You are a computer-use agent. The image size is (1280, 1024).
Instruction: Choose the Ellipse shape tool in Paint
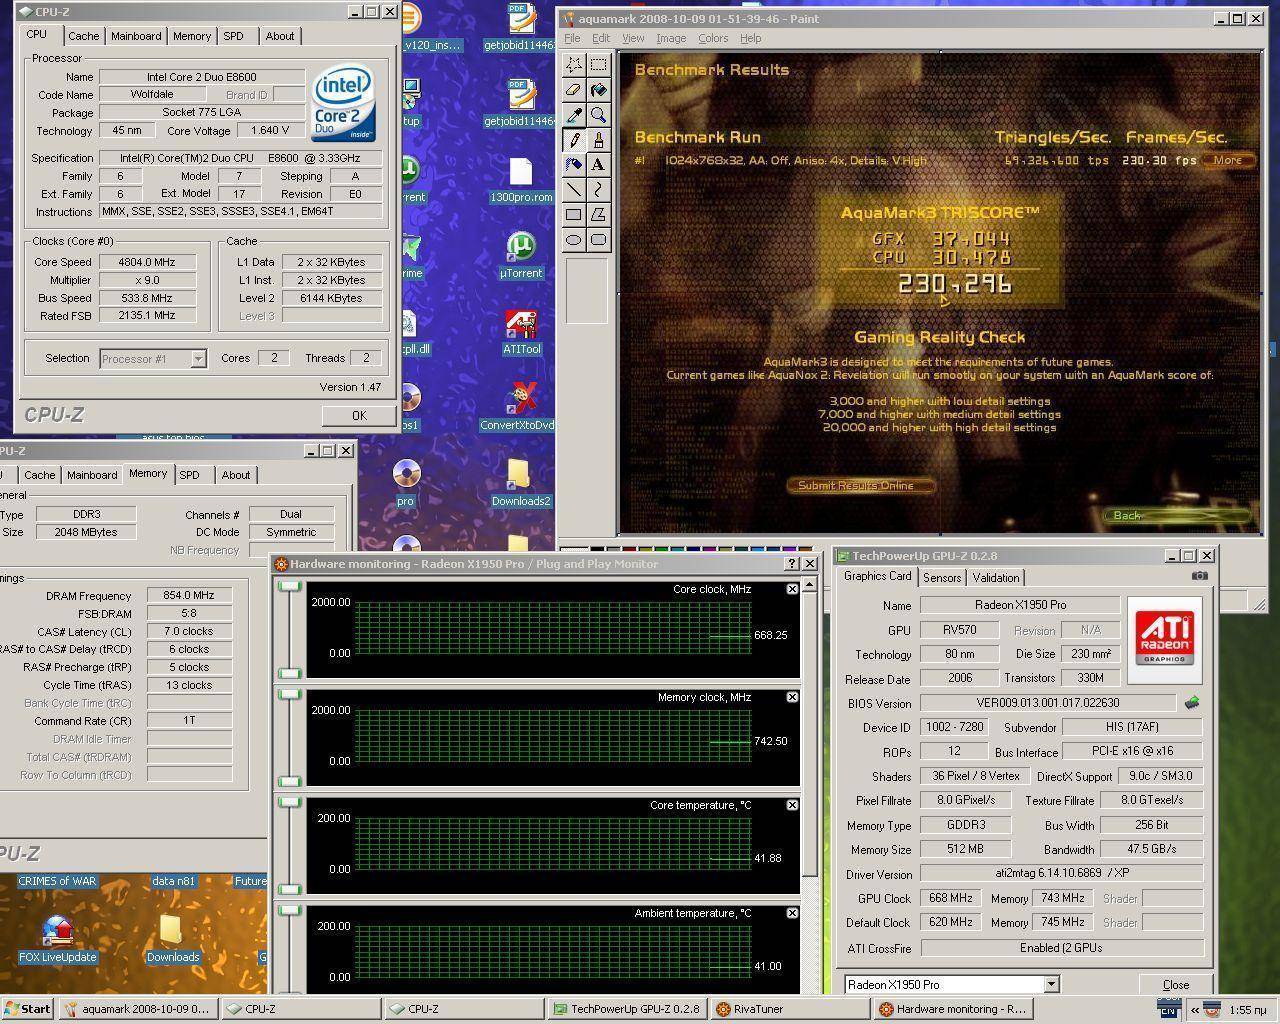point(574,240)
